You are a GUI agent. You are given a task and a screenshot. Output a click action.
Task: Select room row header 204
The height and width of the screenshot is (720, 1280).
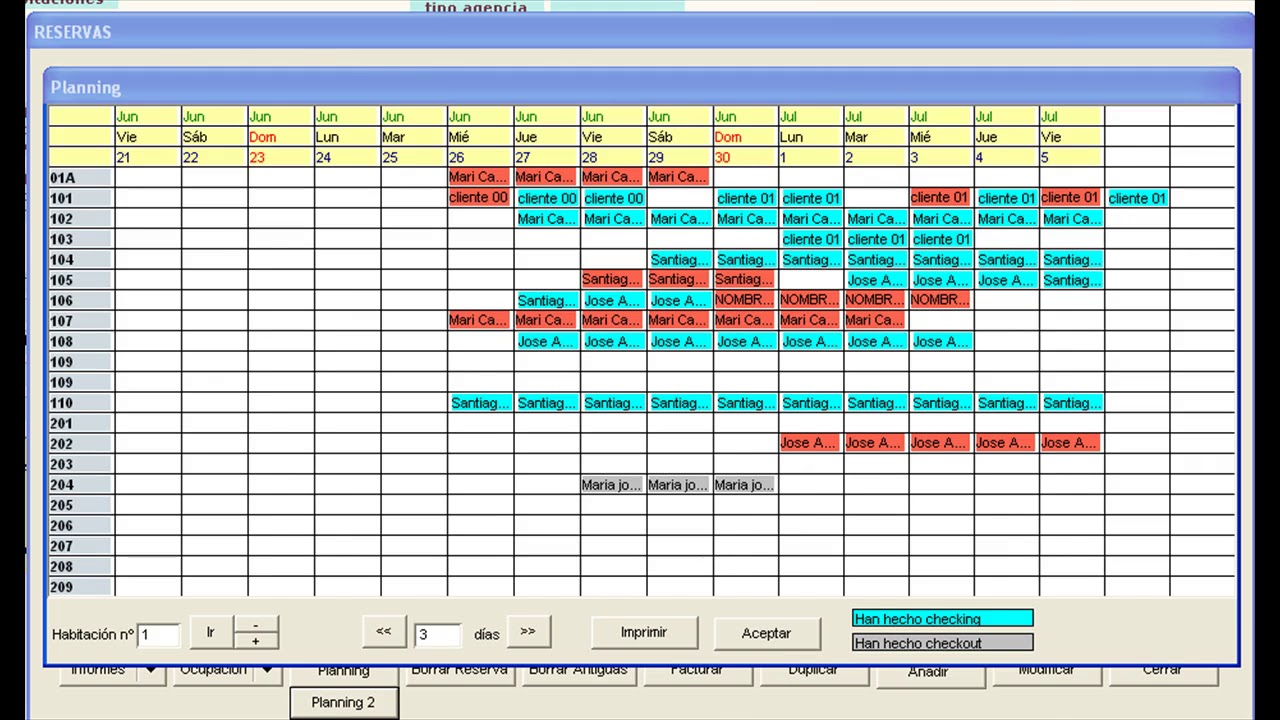[x=80, y=485]
